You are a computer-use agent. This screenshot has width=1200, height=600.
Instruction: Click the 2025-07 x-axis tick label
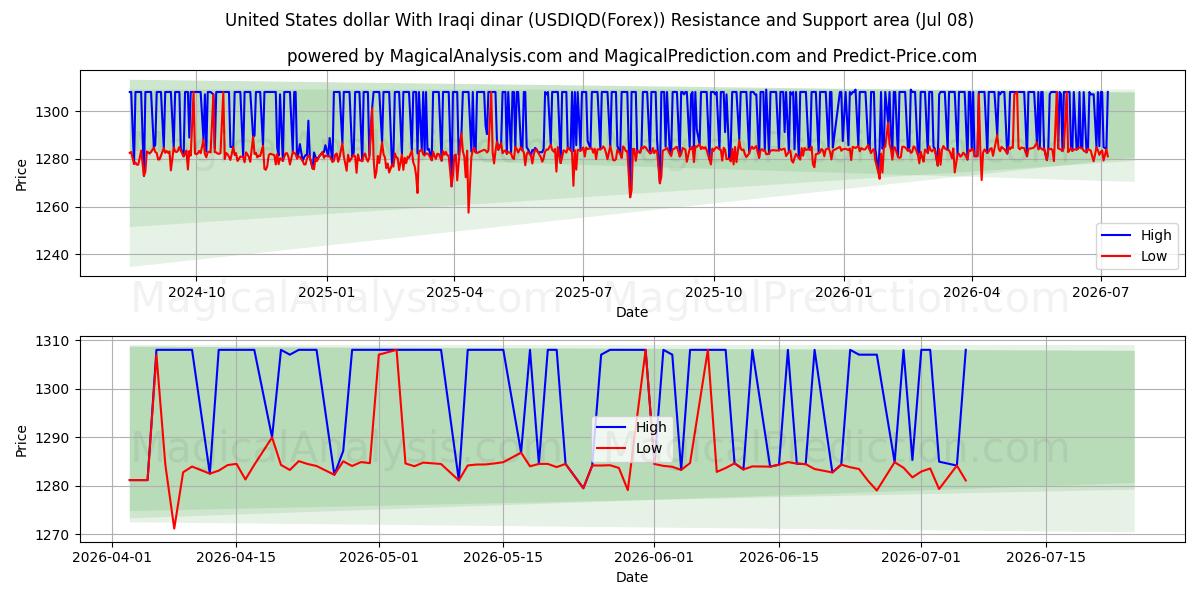[583, 292]
